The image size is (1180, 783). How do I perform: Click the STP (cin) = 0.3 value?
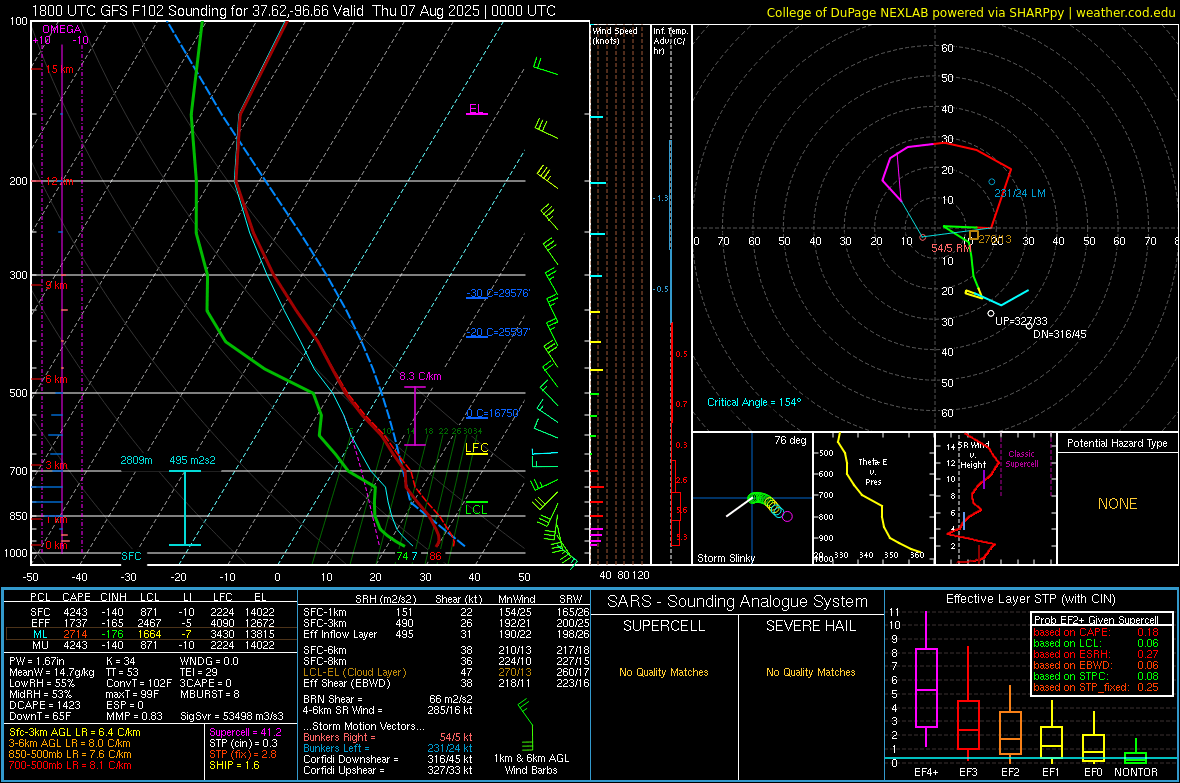(x=243, y=743)
